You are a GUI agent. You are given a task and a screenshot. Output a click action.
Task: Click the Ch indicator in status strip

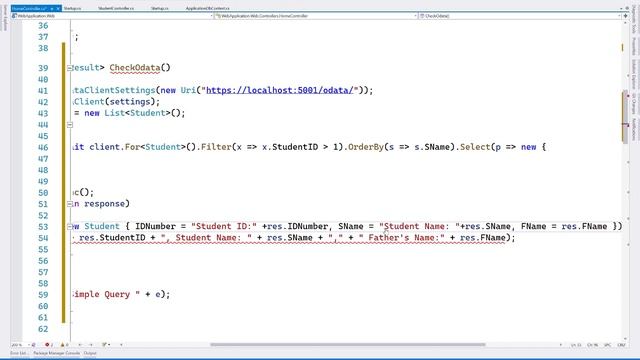click(592, 345)
